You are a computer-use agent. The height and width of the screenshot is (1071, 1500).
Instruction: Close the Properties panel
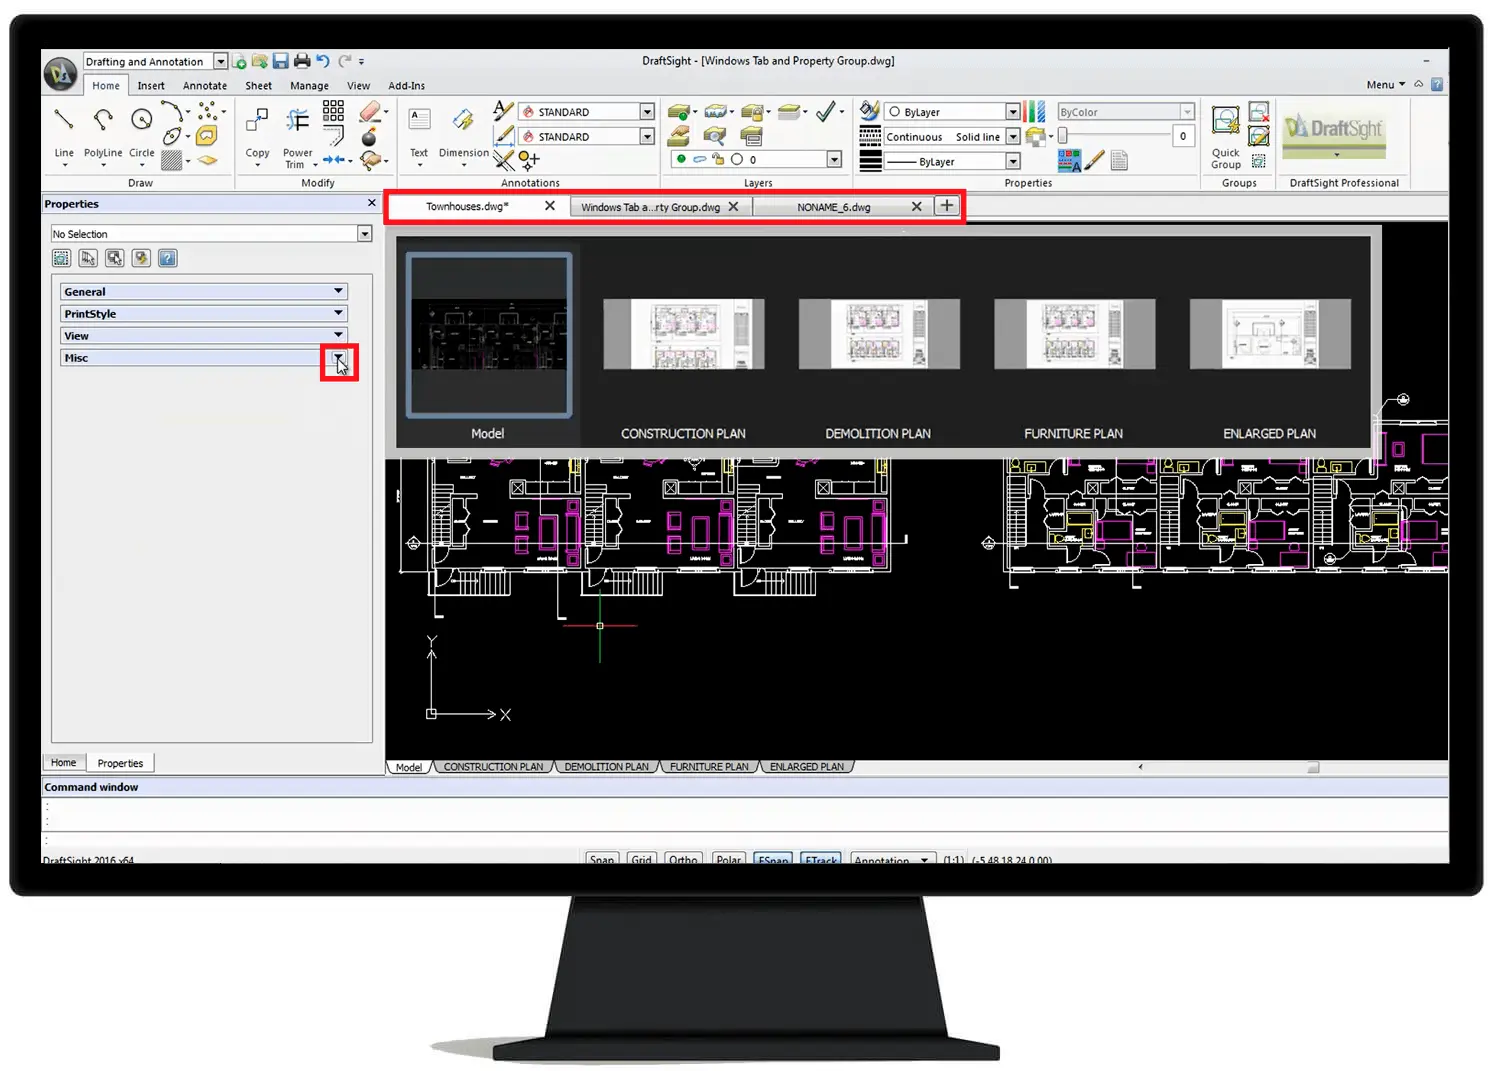[x=372, y=203]
